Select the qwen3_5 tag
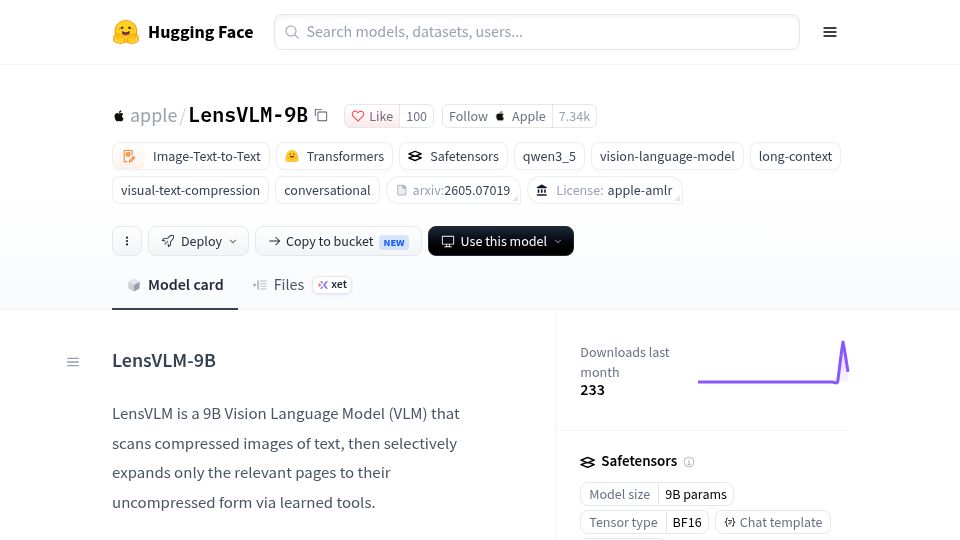 (549, 156)
